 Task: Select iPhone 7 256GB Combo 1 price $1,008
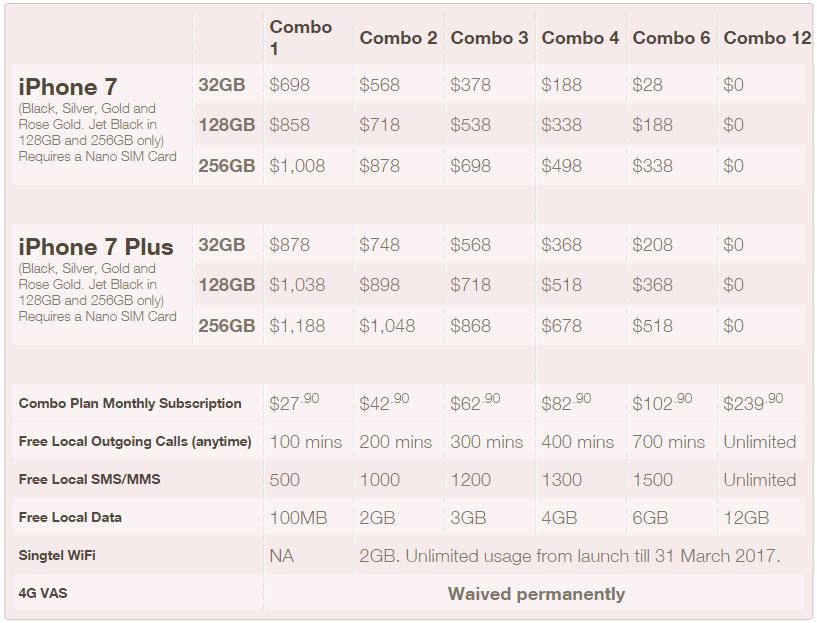(x=297, y=166)
